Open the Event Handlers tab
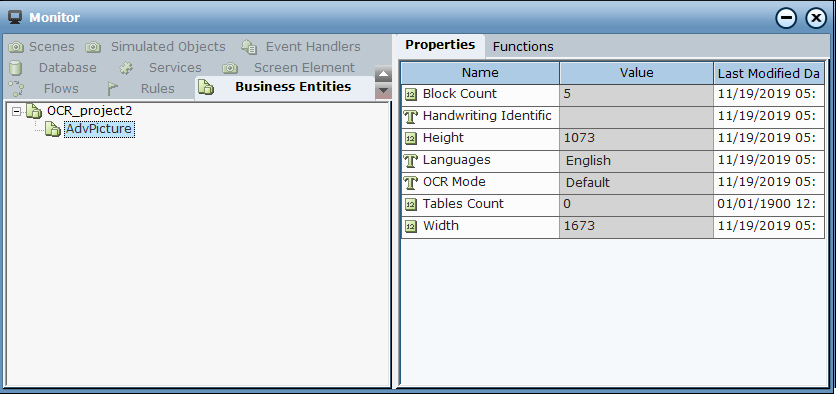Image resolution: width=836 pixels, height=394 pixels. tap(301, 47)
